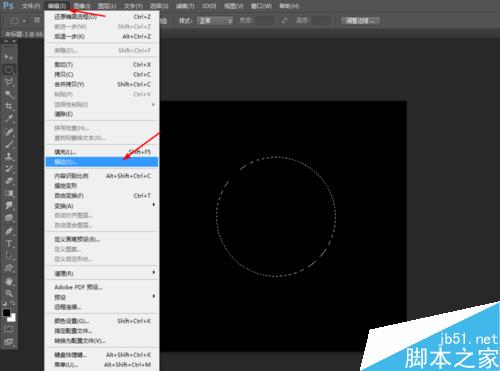
Task: Choose 清除(E) clear
Action: click(x=102, y=114)
